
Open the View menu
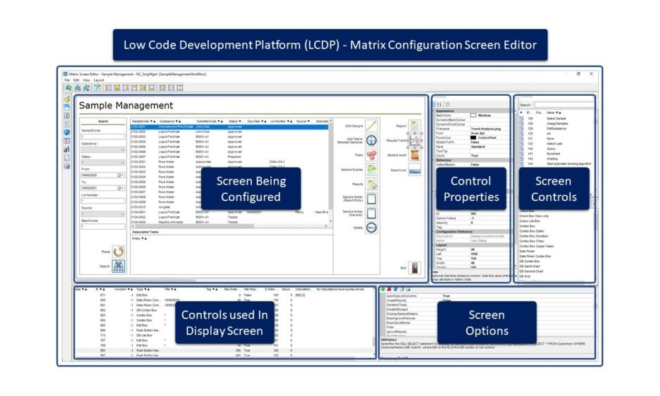coord(86,80)
